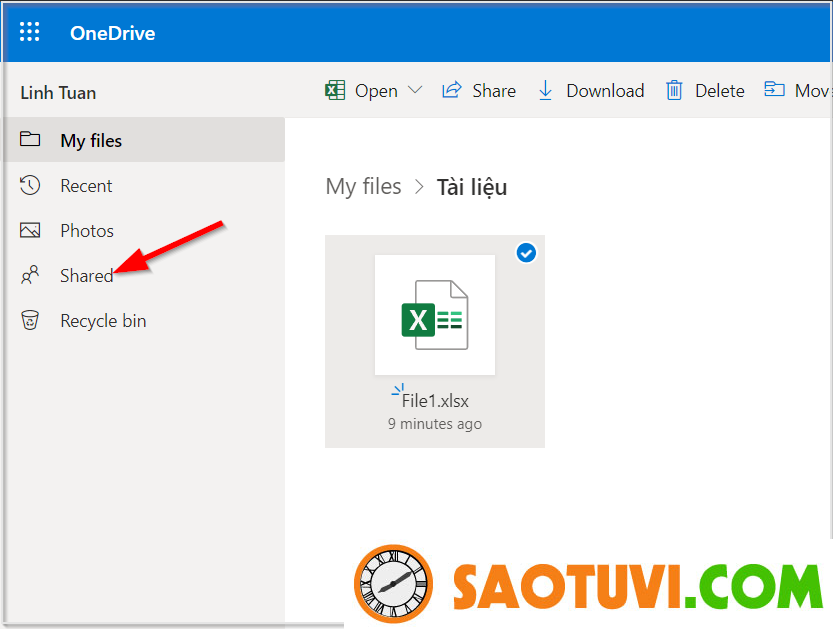The image size is (833, 629).
Task: Click the Excel icon in the toolbar
Action: coord(335,90)
